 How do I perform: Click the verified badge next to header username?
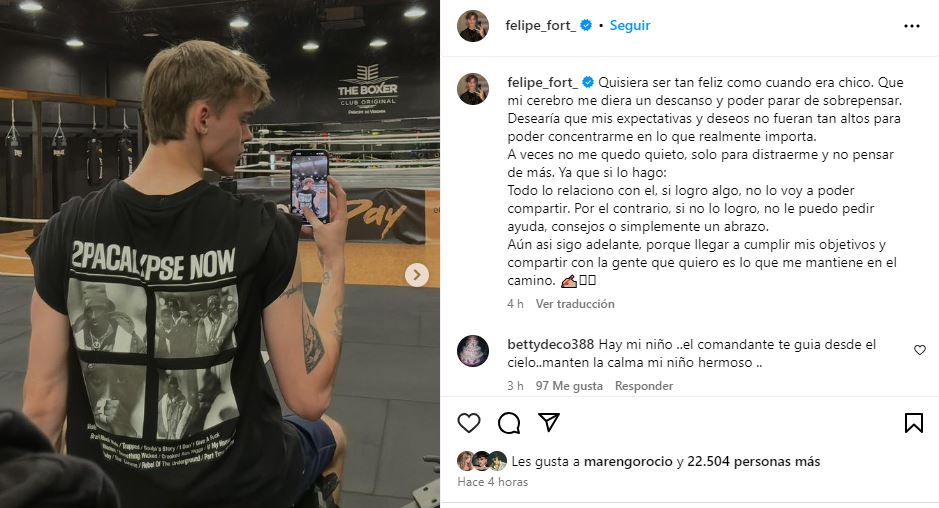586,25
